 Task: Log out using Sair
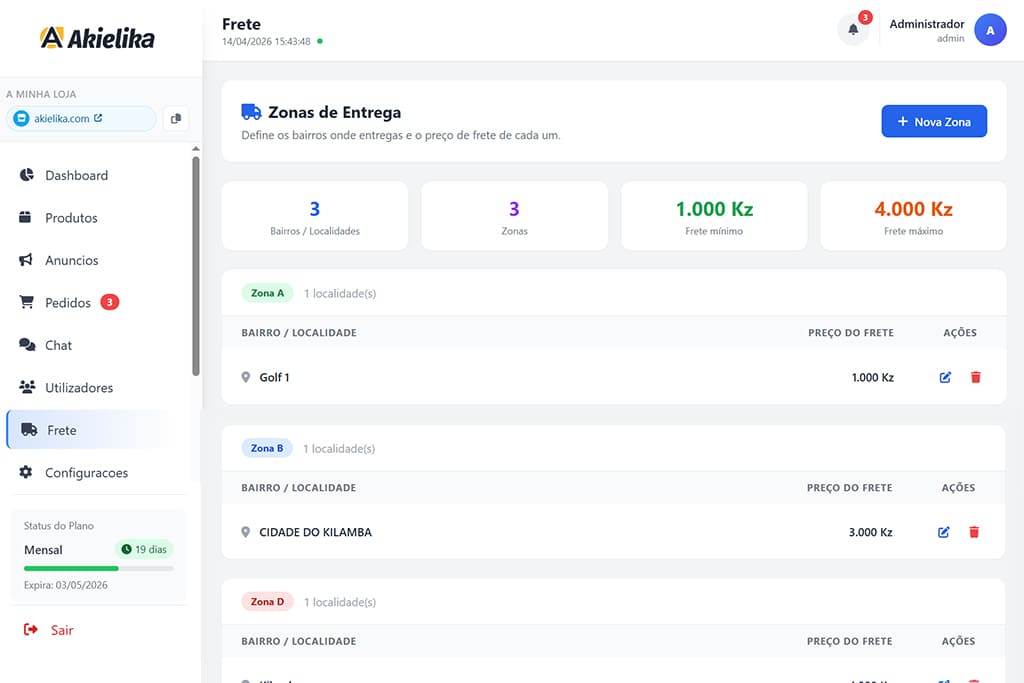(61, 630)
